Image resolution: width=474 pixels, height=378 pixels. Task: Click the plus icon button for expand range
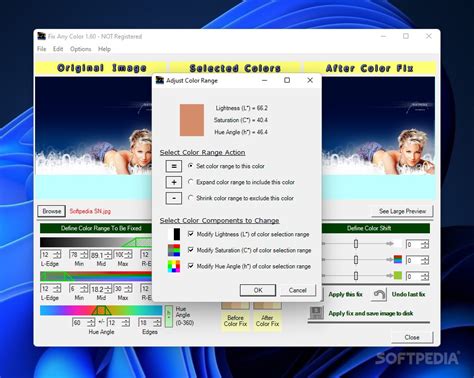174,182
